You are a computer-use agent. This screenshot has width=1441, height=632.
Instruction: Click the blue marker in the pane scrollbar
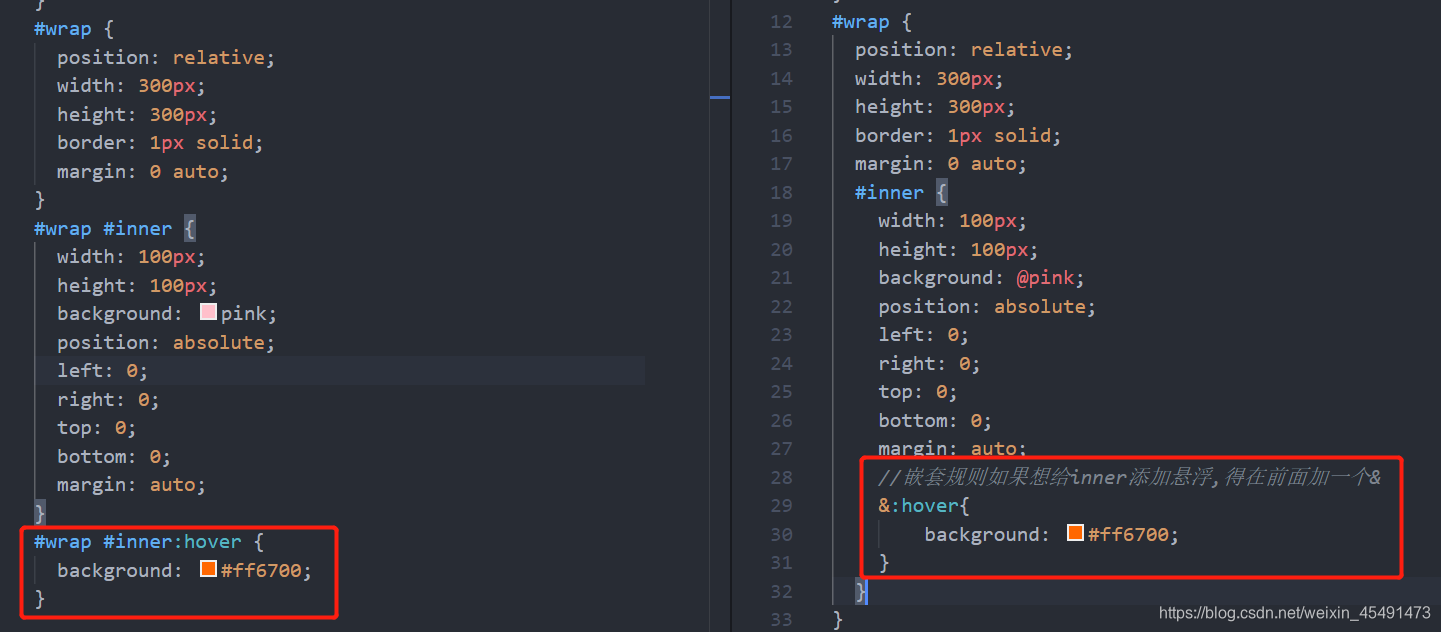click(x=720, y=97)
